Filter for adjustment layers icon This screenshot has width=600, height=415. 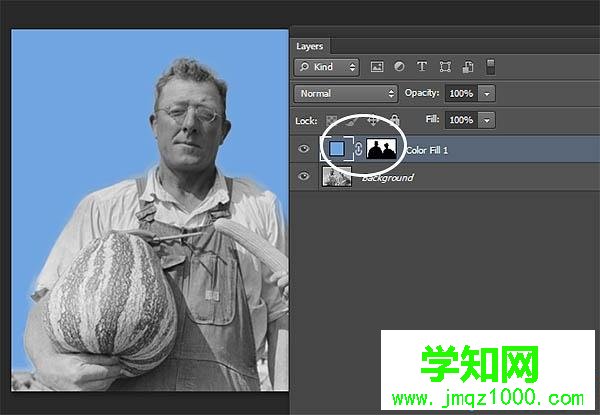tap(399, 67)
